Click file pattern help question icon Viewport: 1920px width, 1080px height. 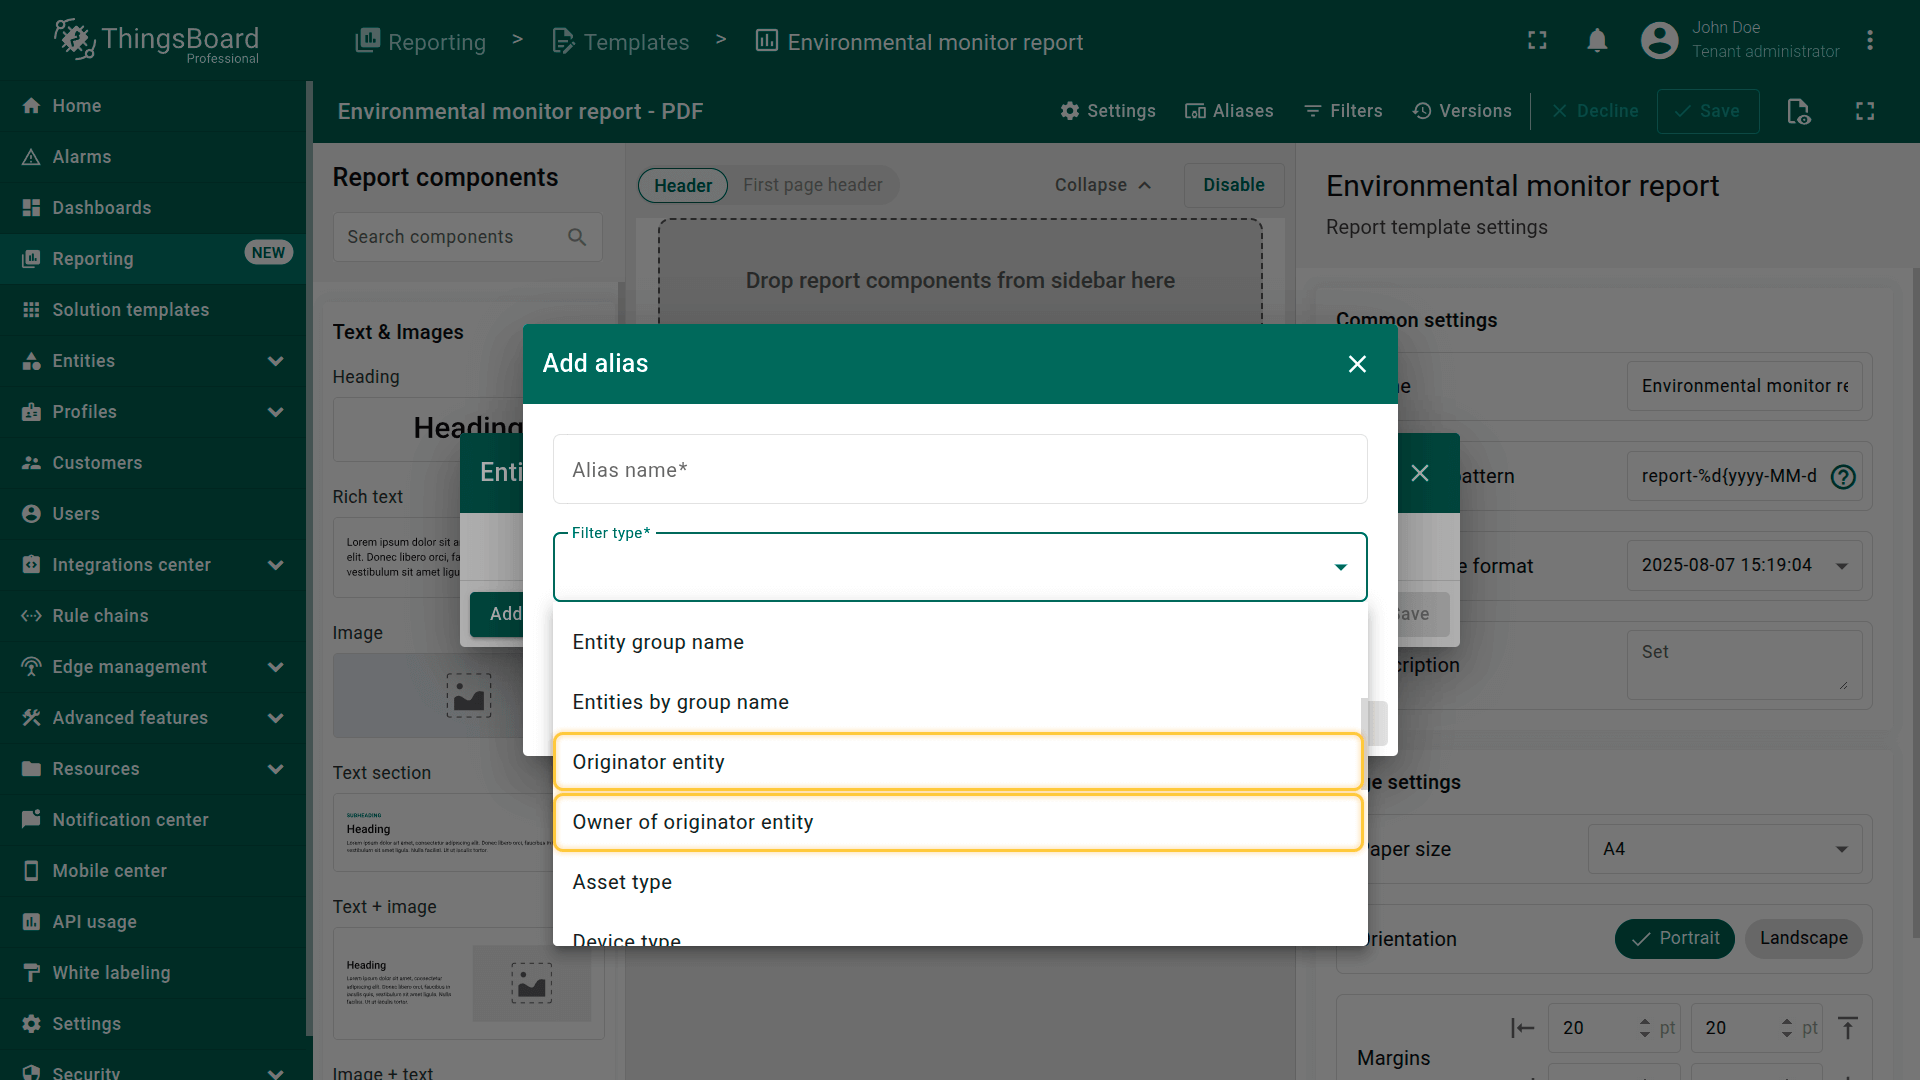[1842, 477]
